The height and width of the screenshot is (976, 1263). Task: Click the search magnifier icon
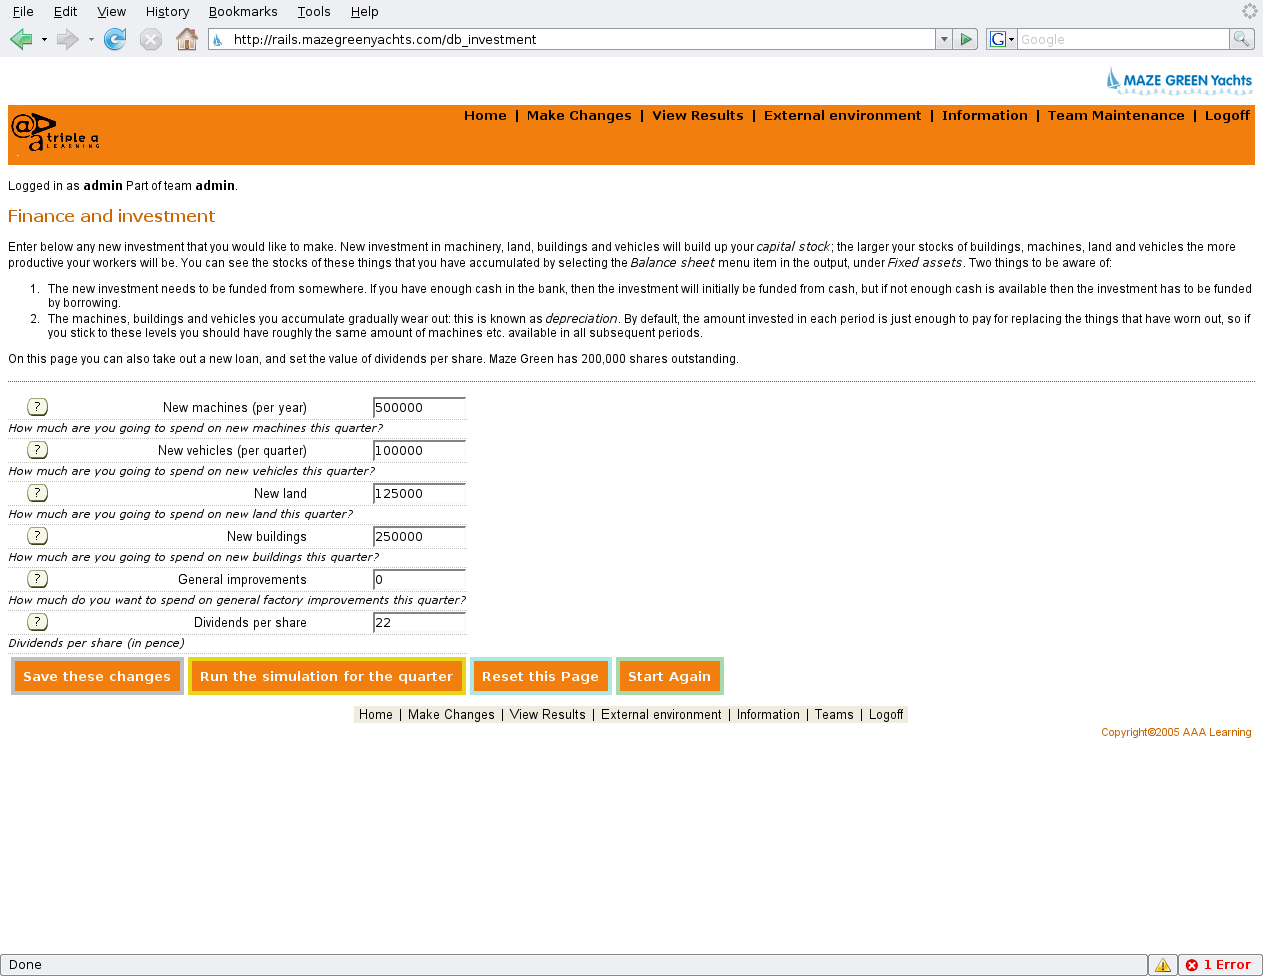[x=1241, y=39]
